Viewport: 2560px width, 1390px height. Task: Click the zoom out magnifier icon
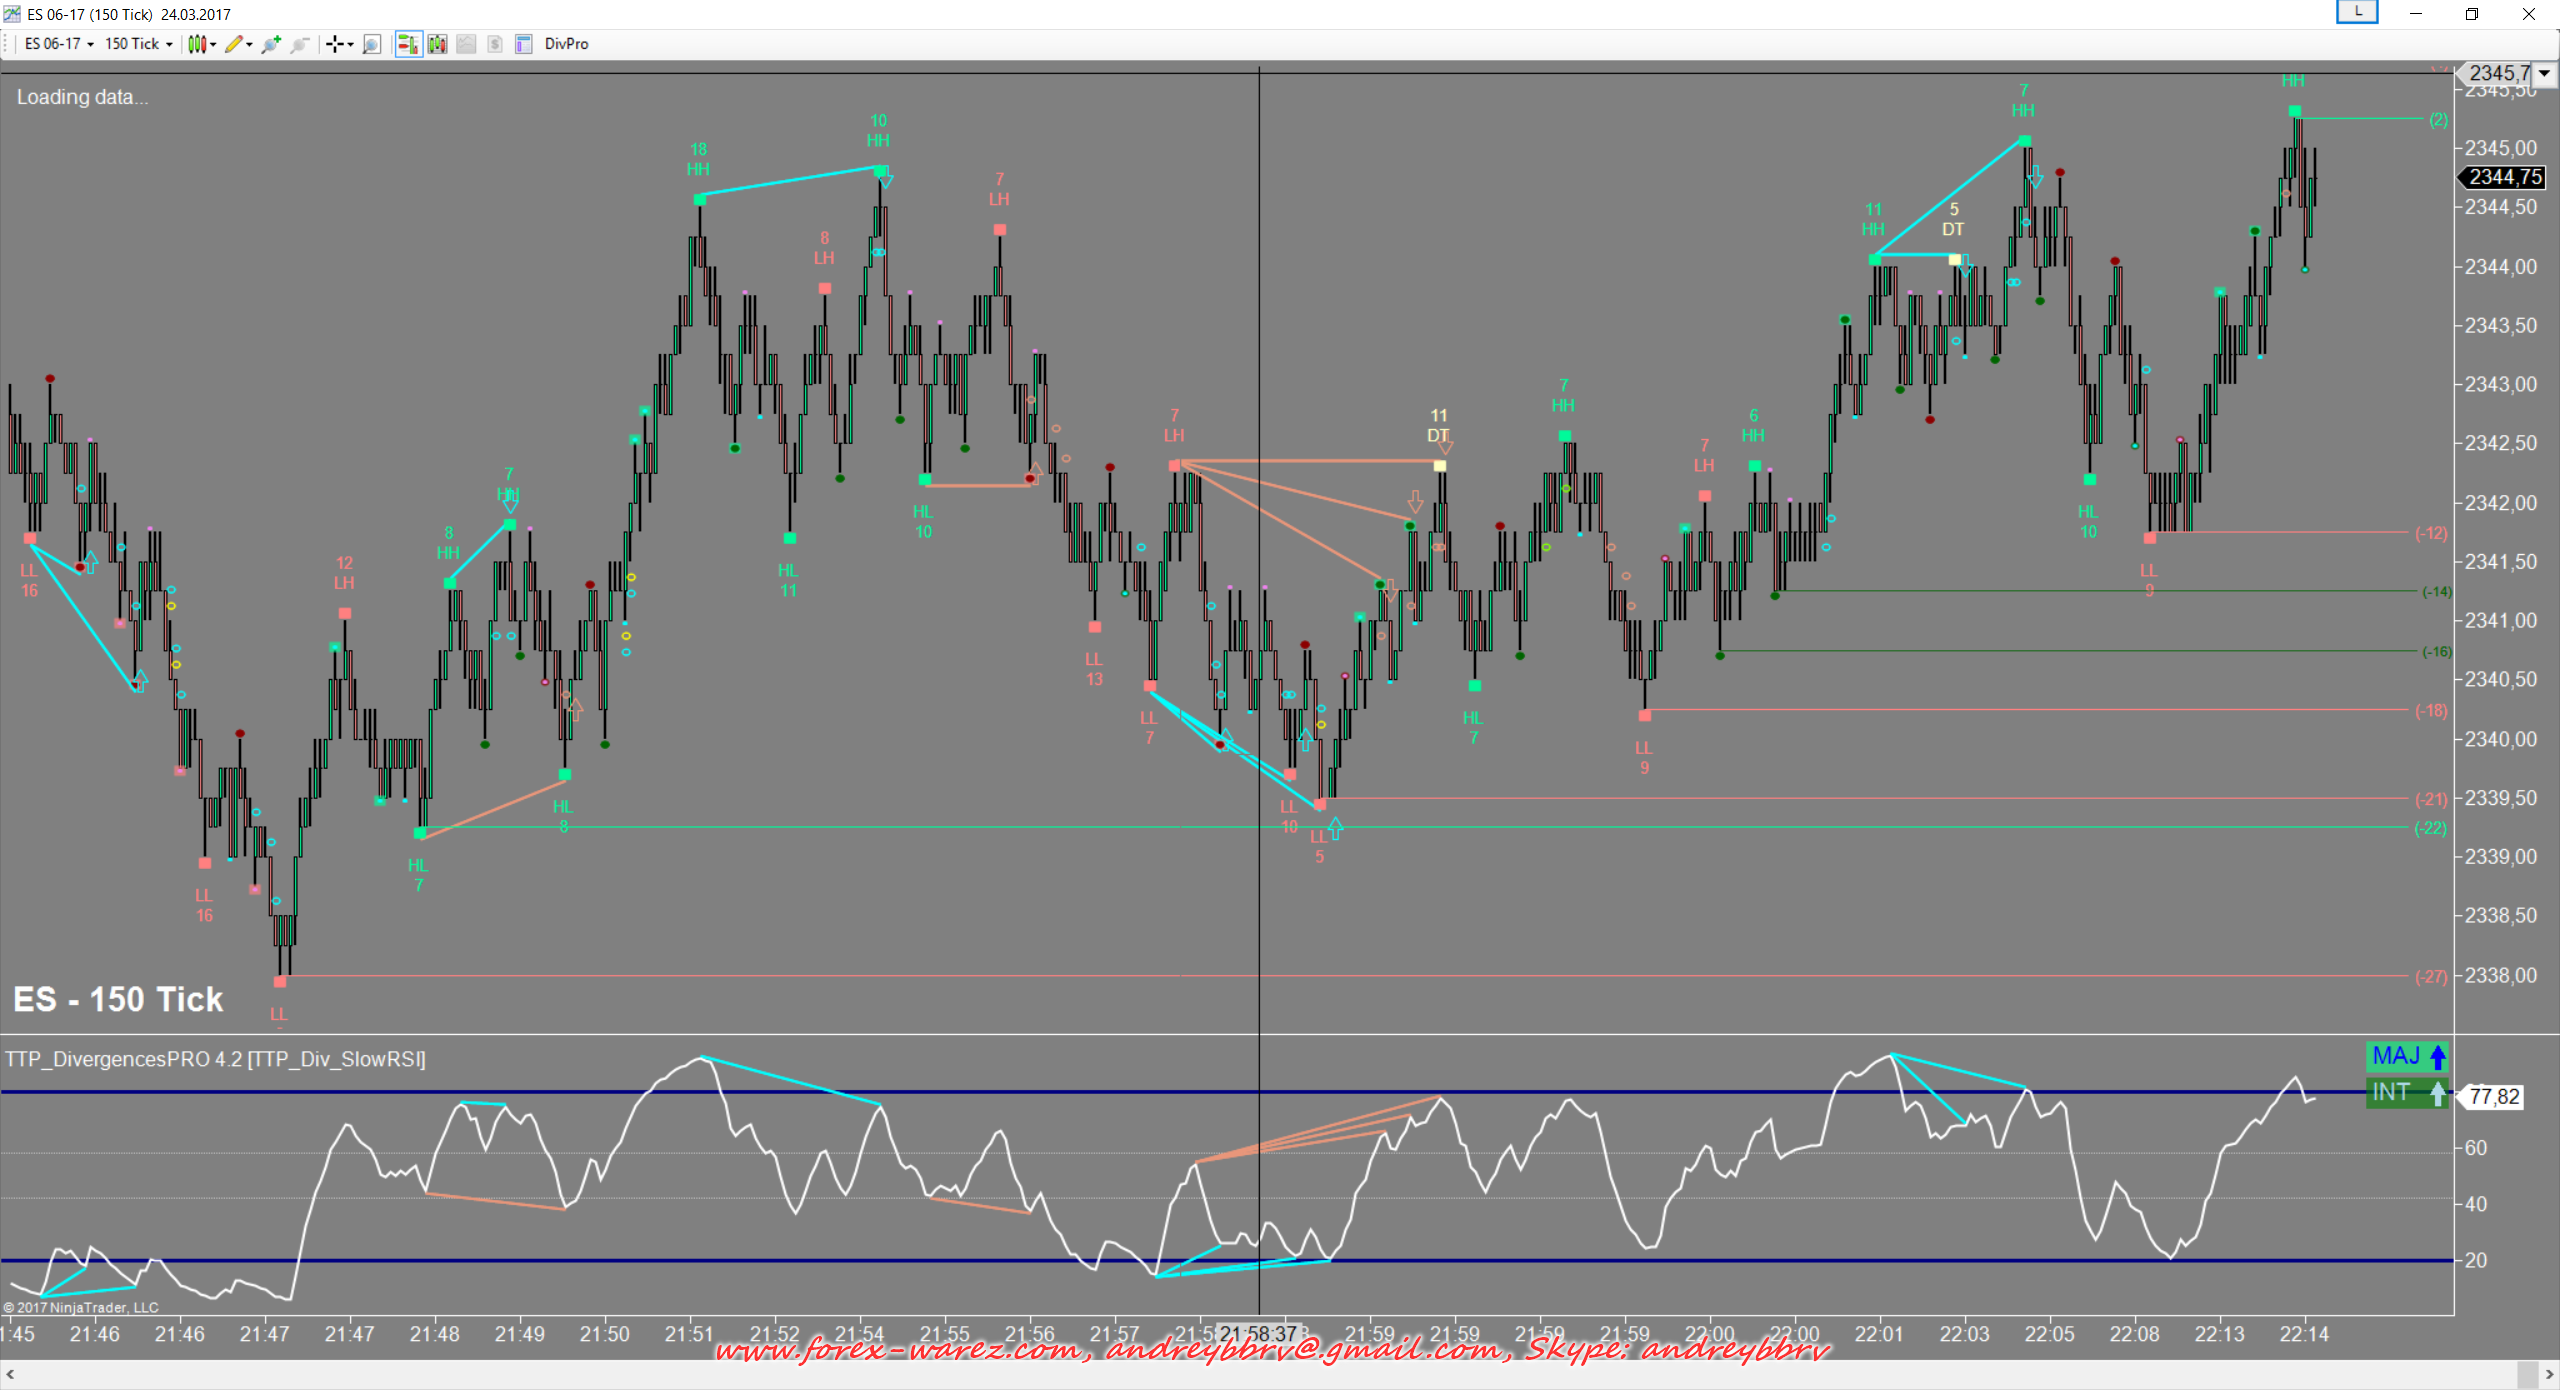click(299, 44)
